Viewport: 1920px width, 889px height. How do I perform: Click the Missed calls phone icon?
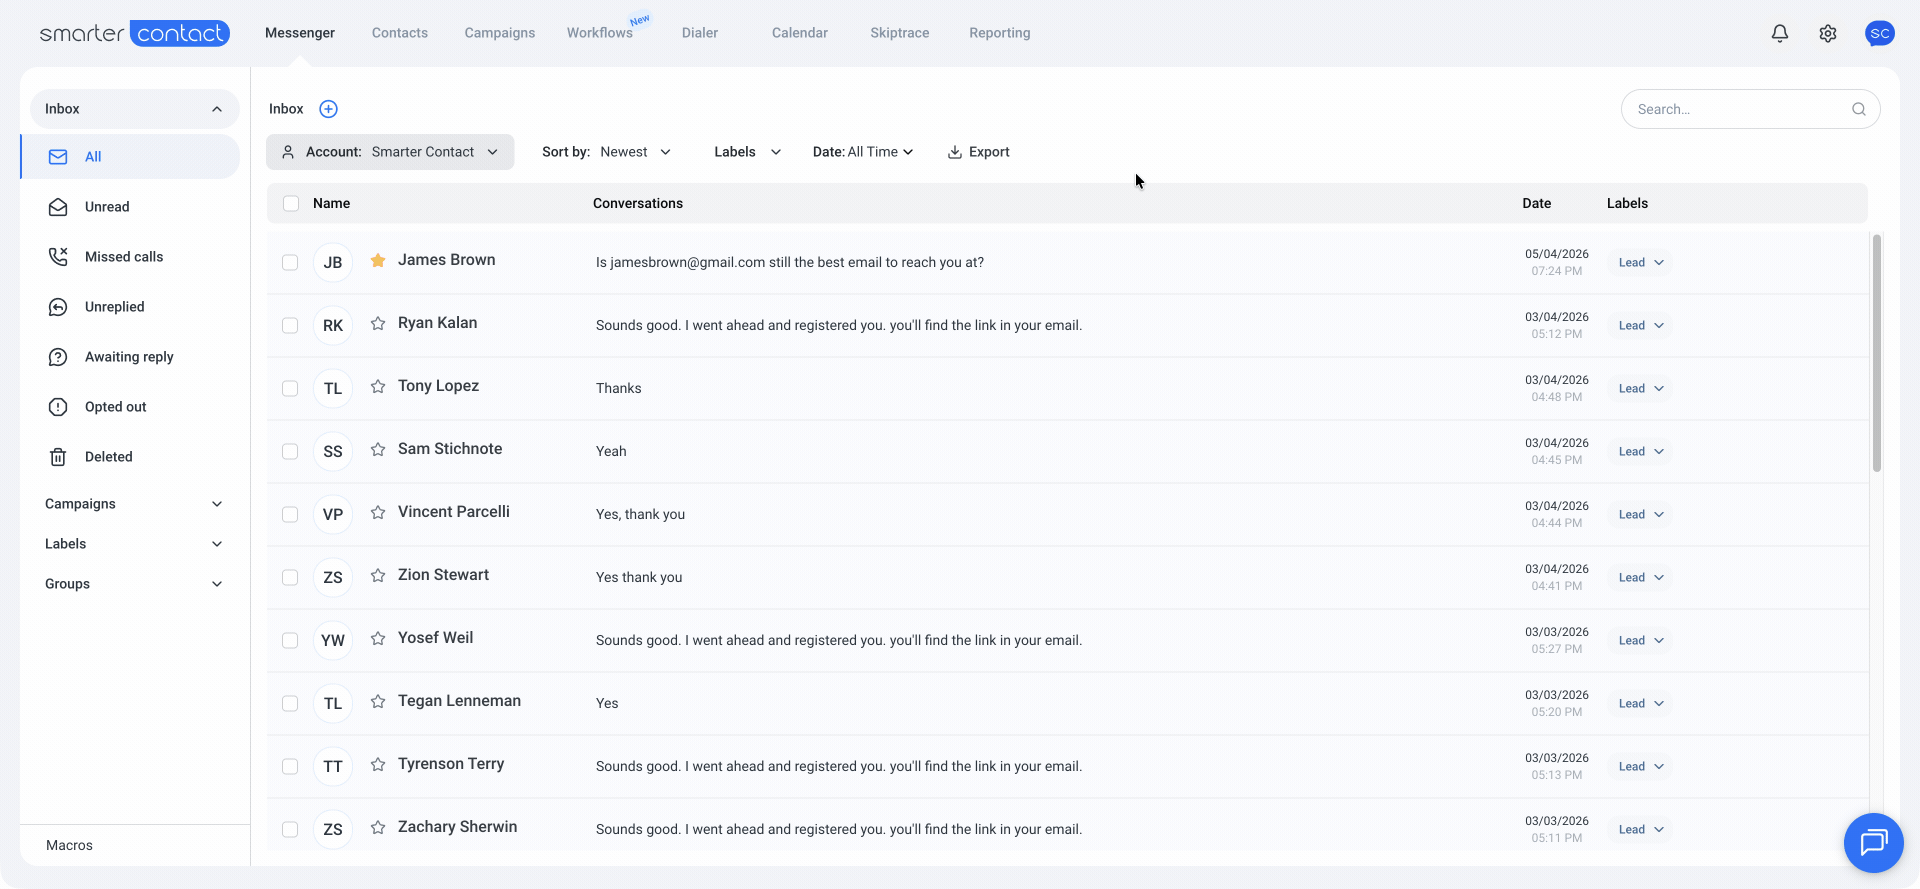pos(58,257)
